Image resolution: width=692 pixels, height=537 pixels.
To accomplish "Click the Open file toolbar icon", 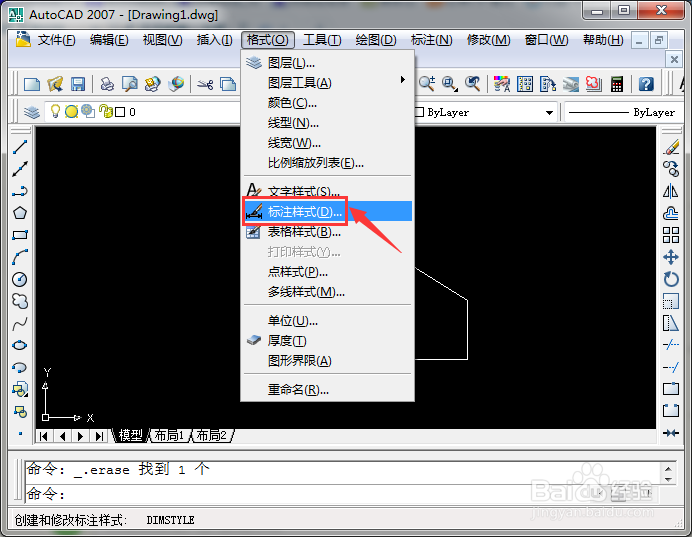I will tap(55, 84).
